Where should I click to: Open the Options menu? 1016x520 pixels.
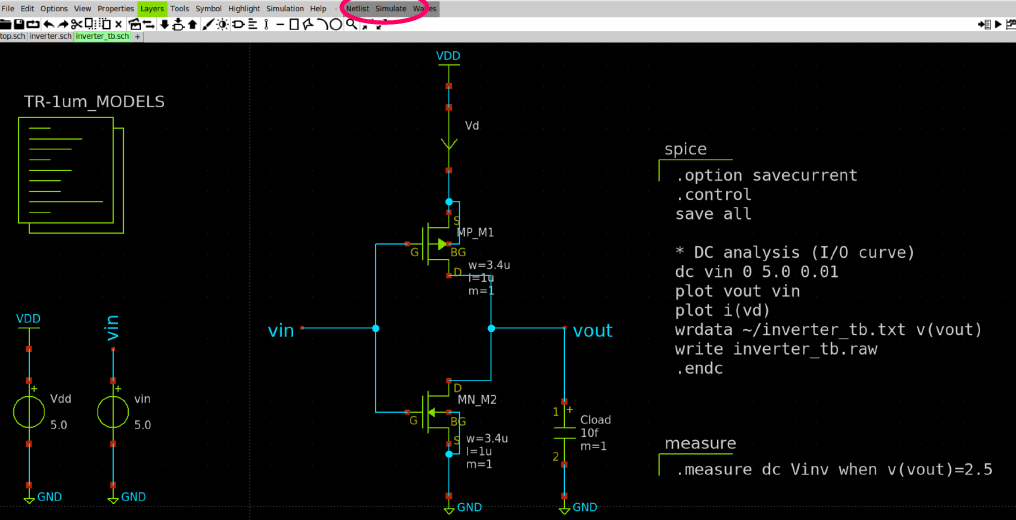pos(54,8)
